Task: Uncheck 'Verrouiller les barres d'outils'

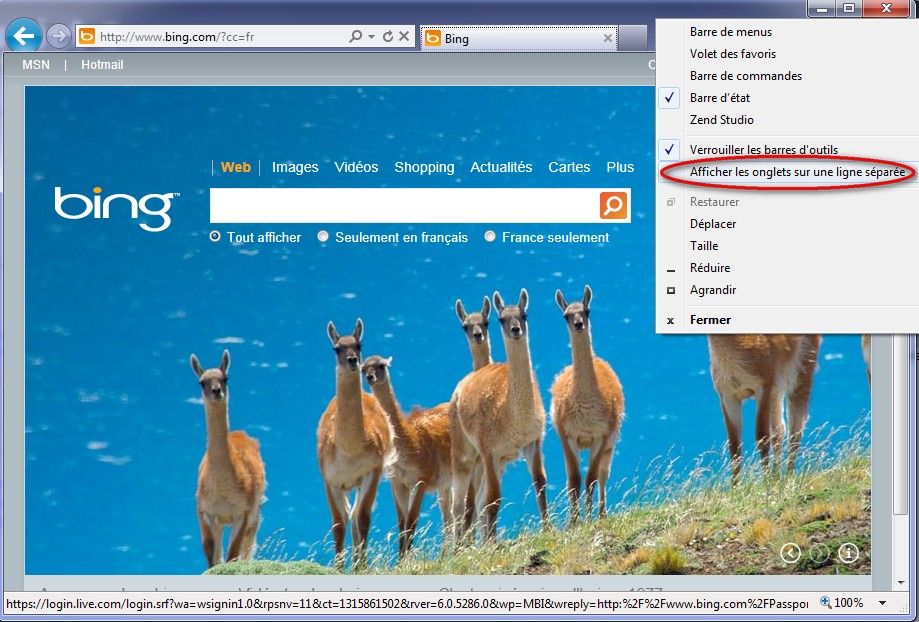Action: [x=763, y=150]
